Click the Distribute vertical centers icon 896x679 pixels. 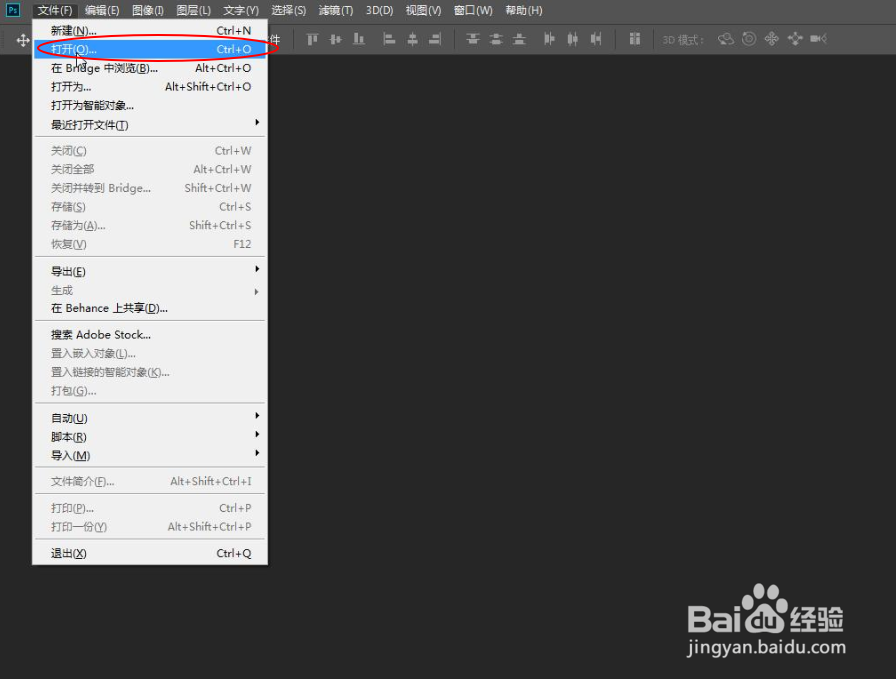496,39
